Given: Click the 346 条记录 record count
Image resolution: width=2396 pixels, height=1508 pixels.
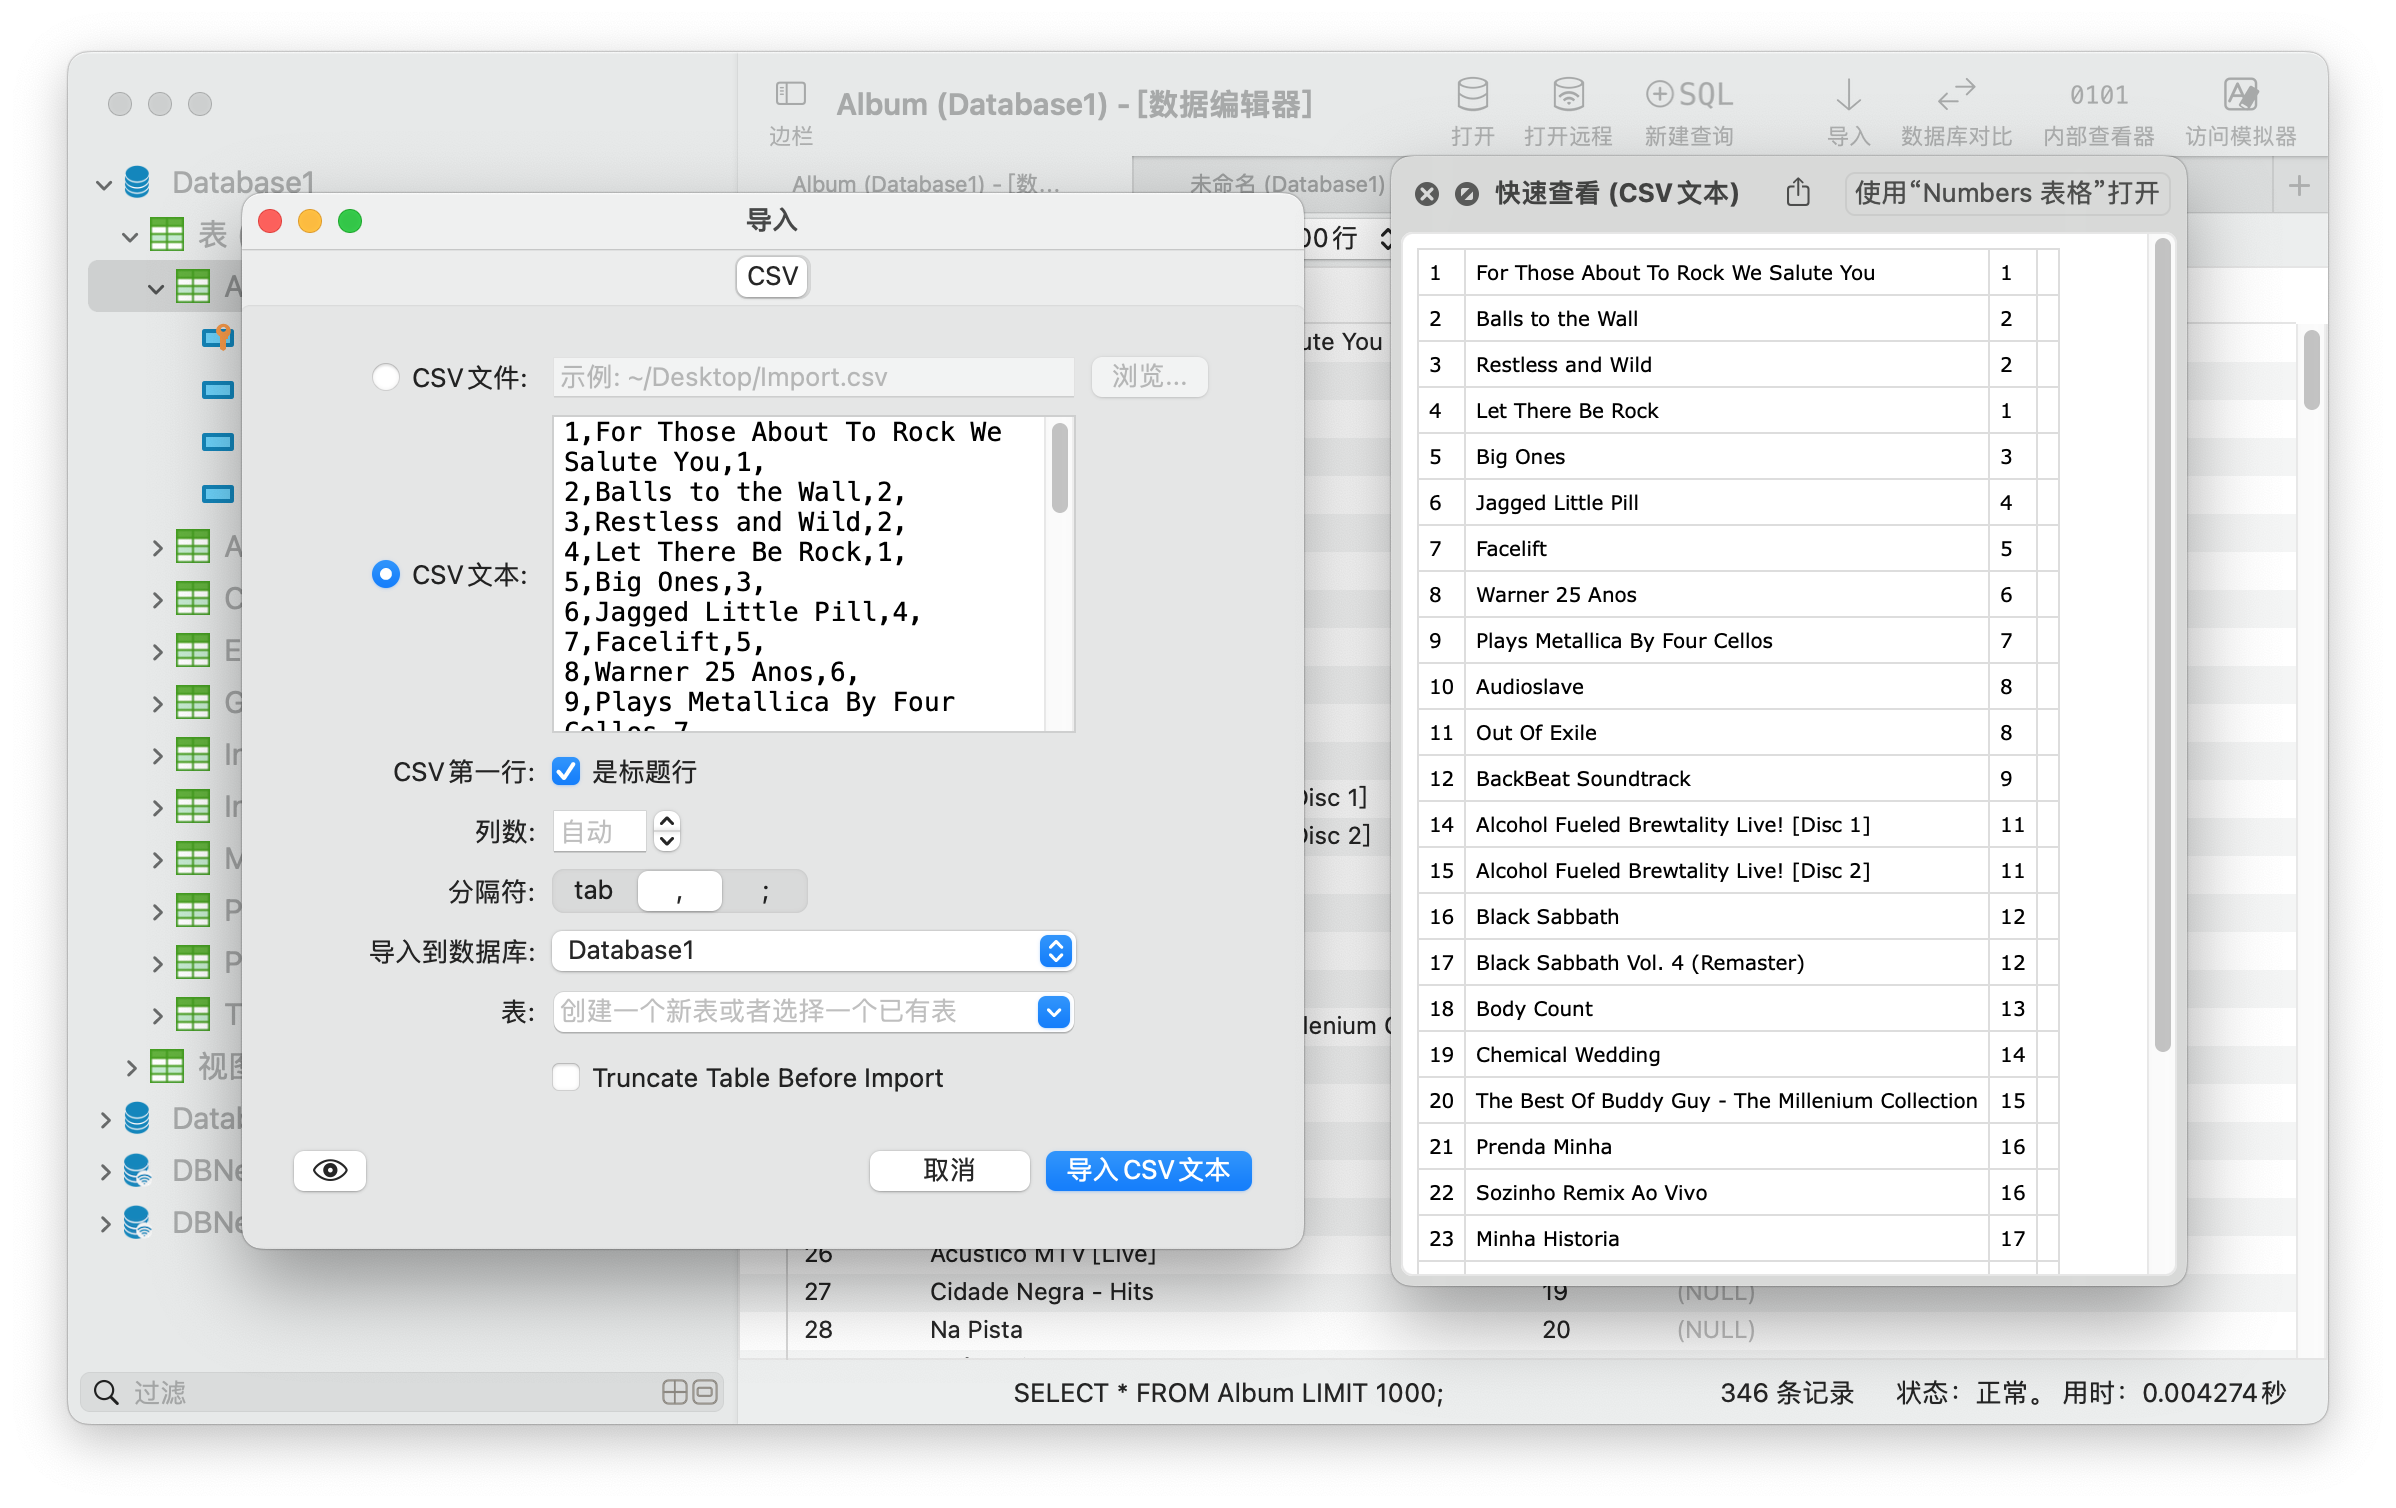Looking at the screenshot, I should (1786, 1392).
